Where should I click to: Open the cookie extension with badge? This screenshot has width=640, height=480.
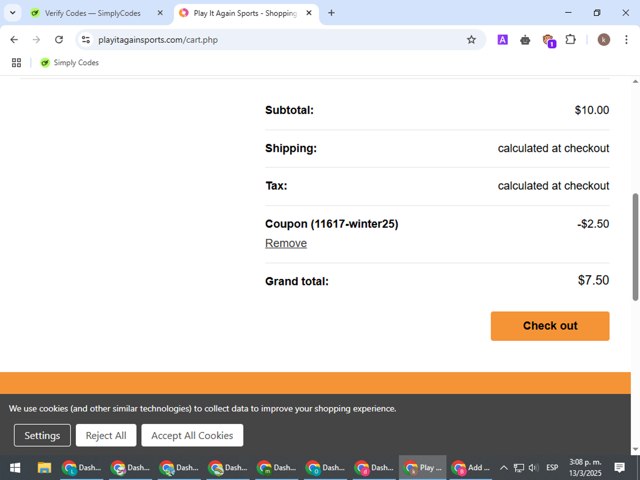click(549, 40)
